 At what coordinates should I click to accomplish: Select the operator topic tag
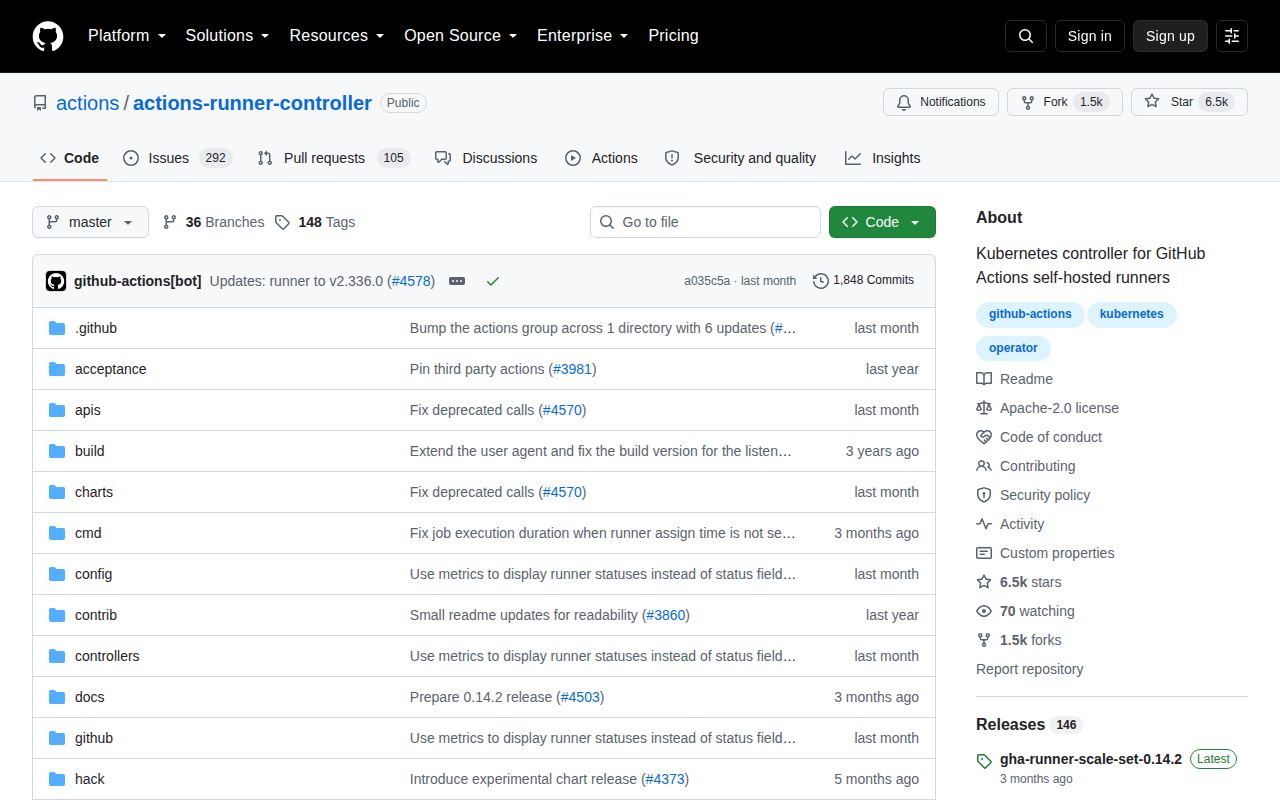[x=1013, y=348]
